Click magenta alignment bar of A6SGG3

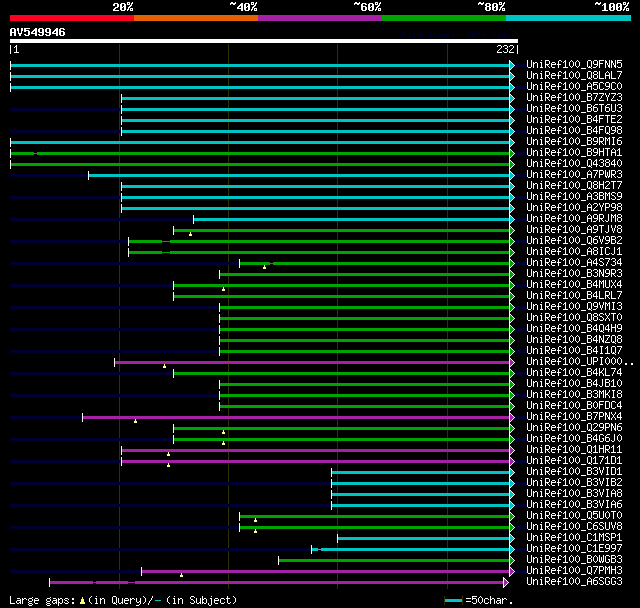click(x=276, y=582)
